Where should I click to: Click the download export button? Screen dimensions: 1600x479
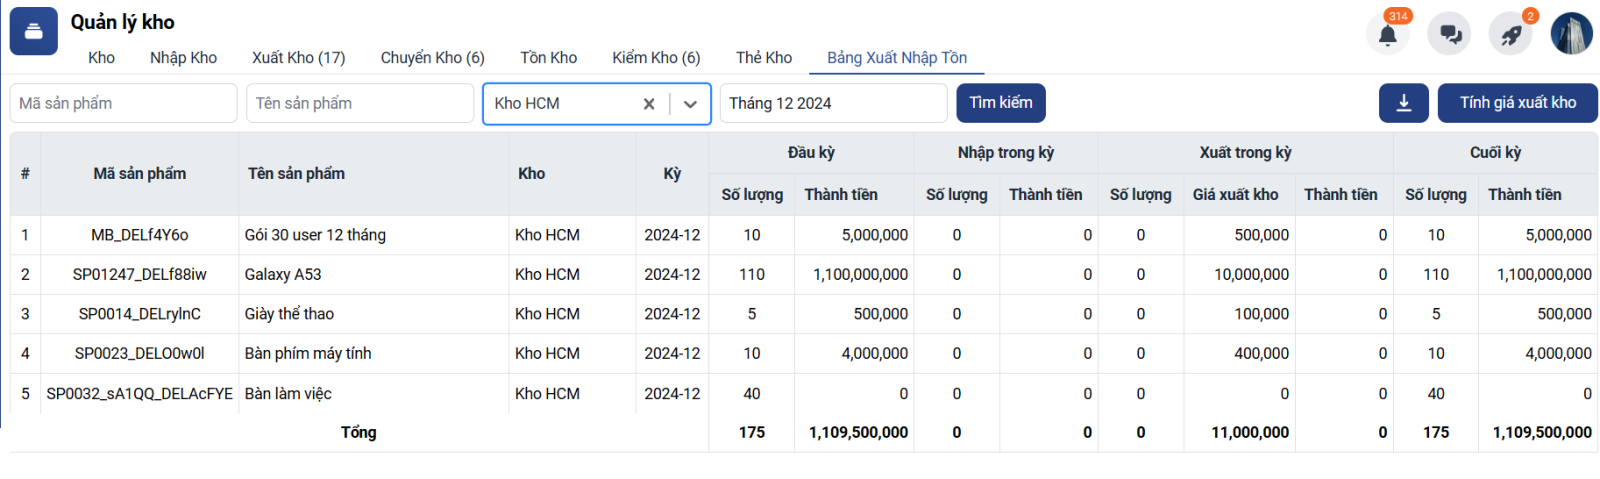[x=1403, y=103]
